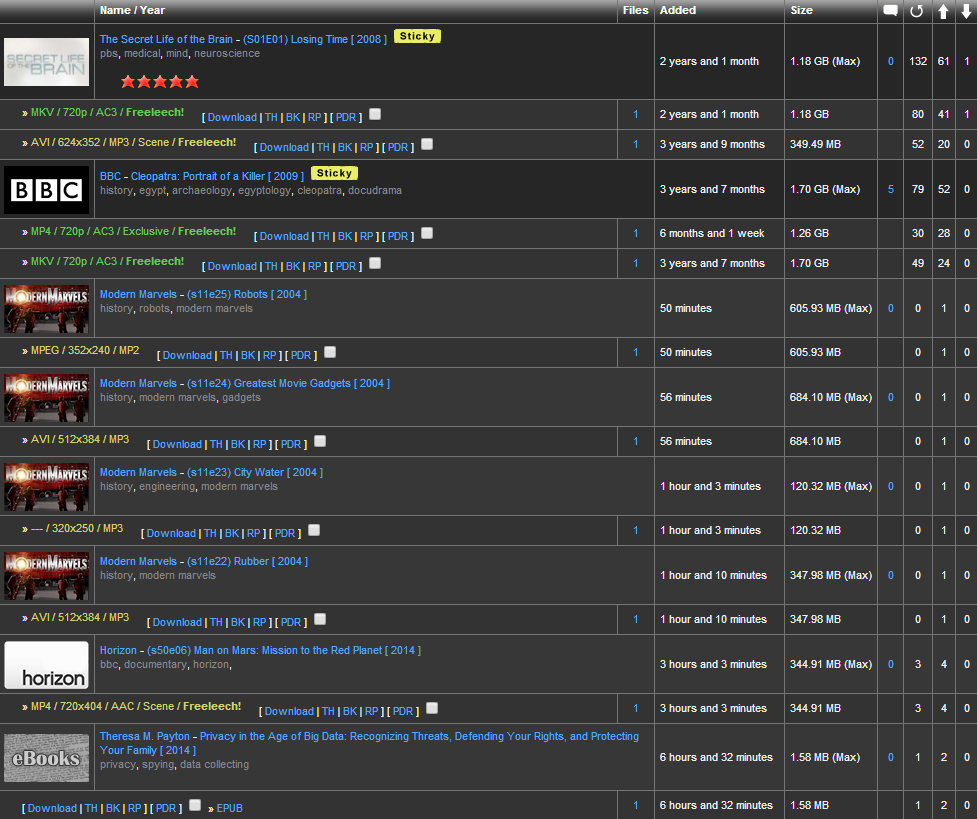The height and width of the screenshot is (819, 977).
Task: Tick the checkbox for AVI 624x352 torrent
Action: coord(427,144)
